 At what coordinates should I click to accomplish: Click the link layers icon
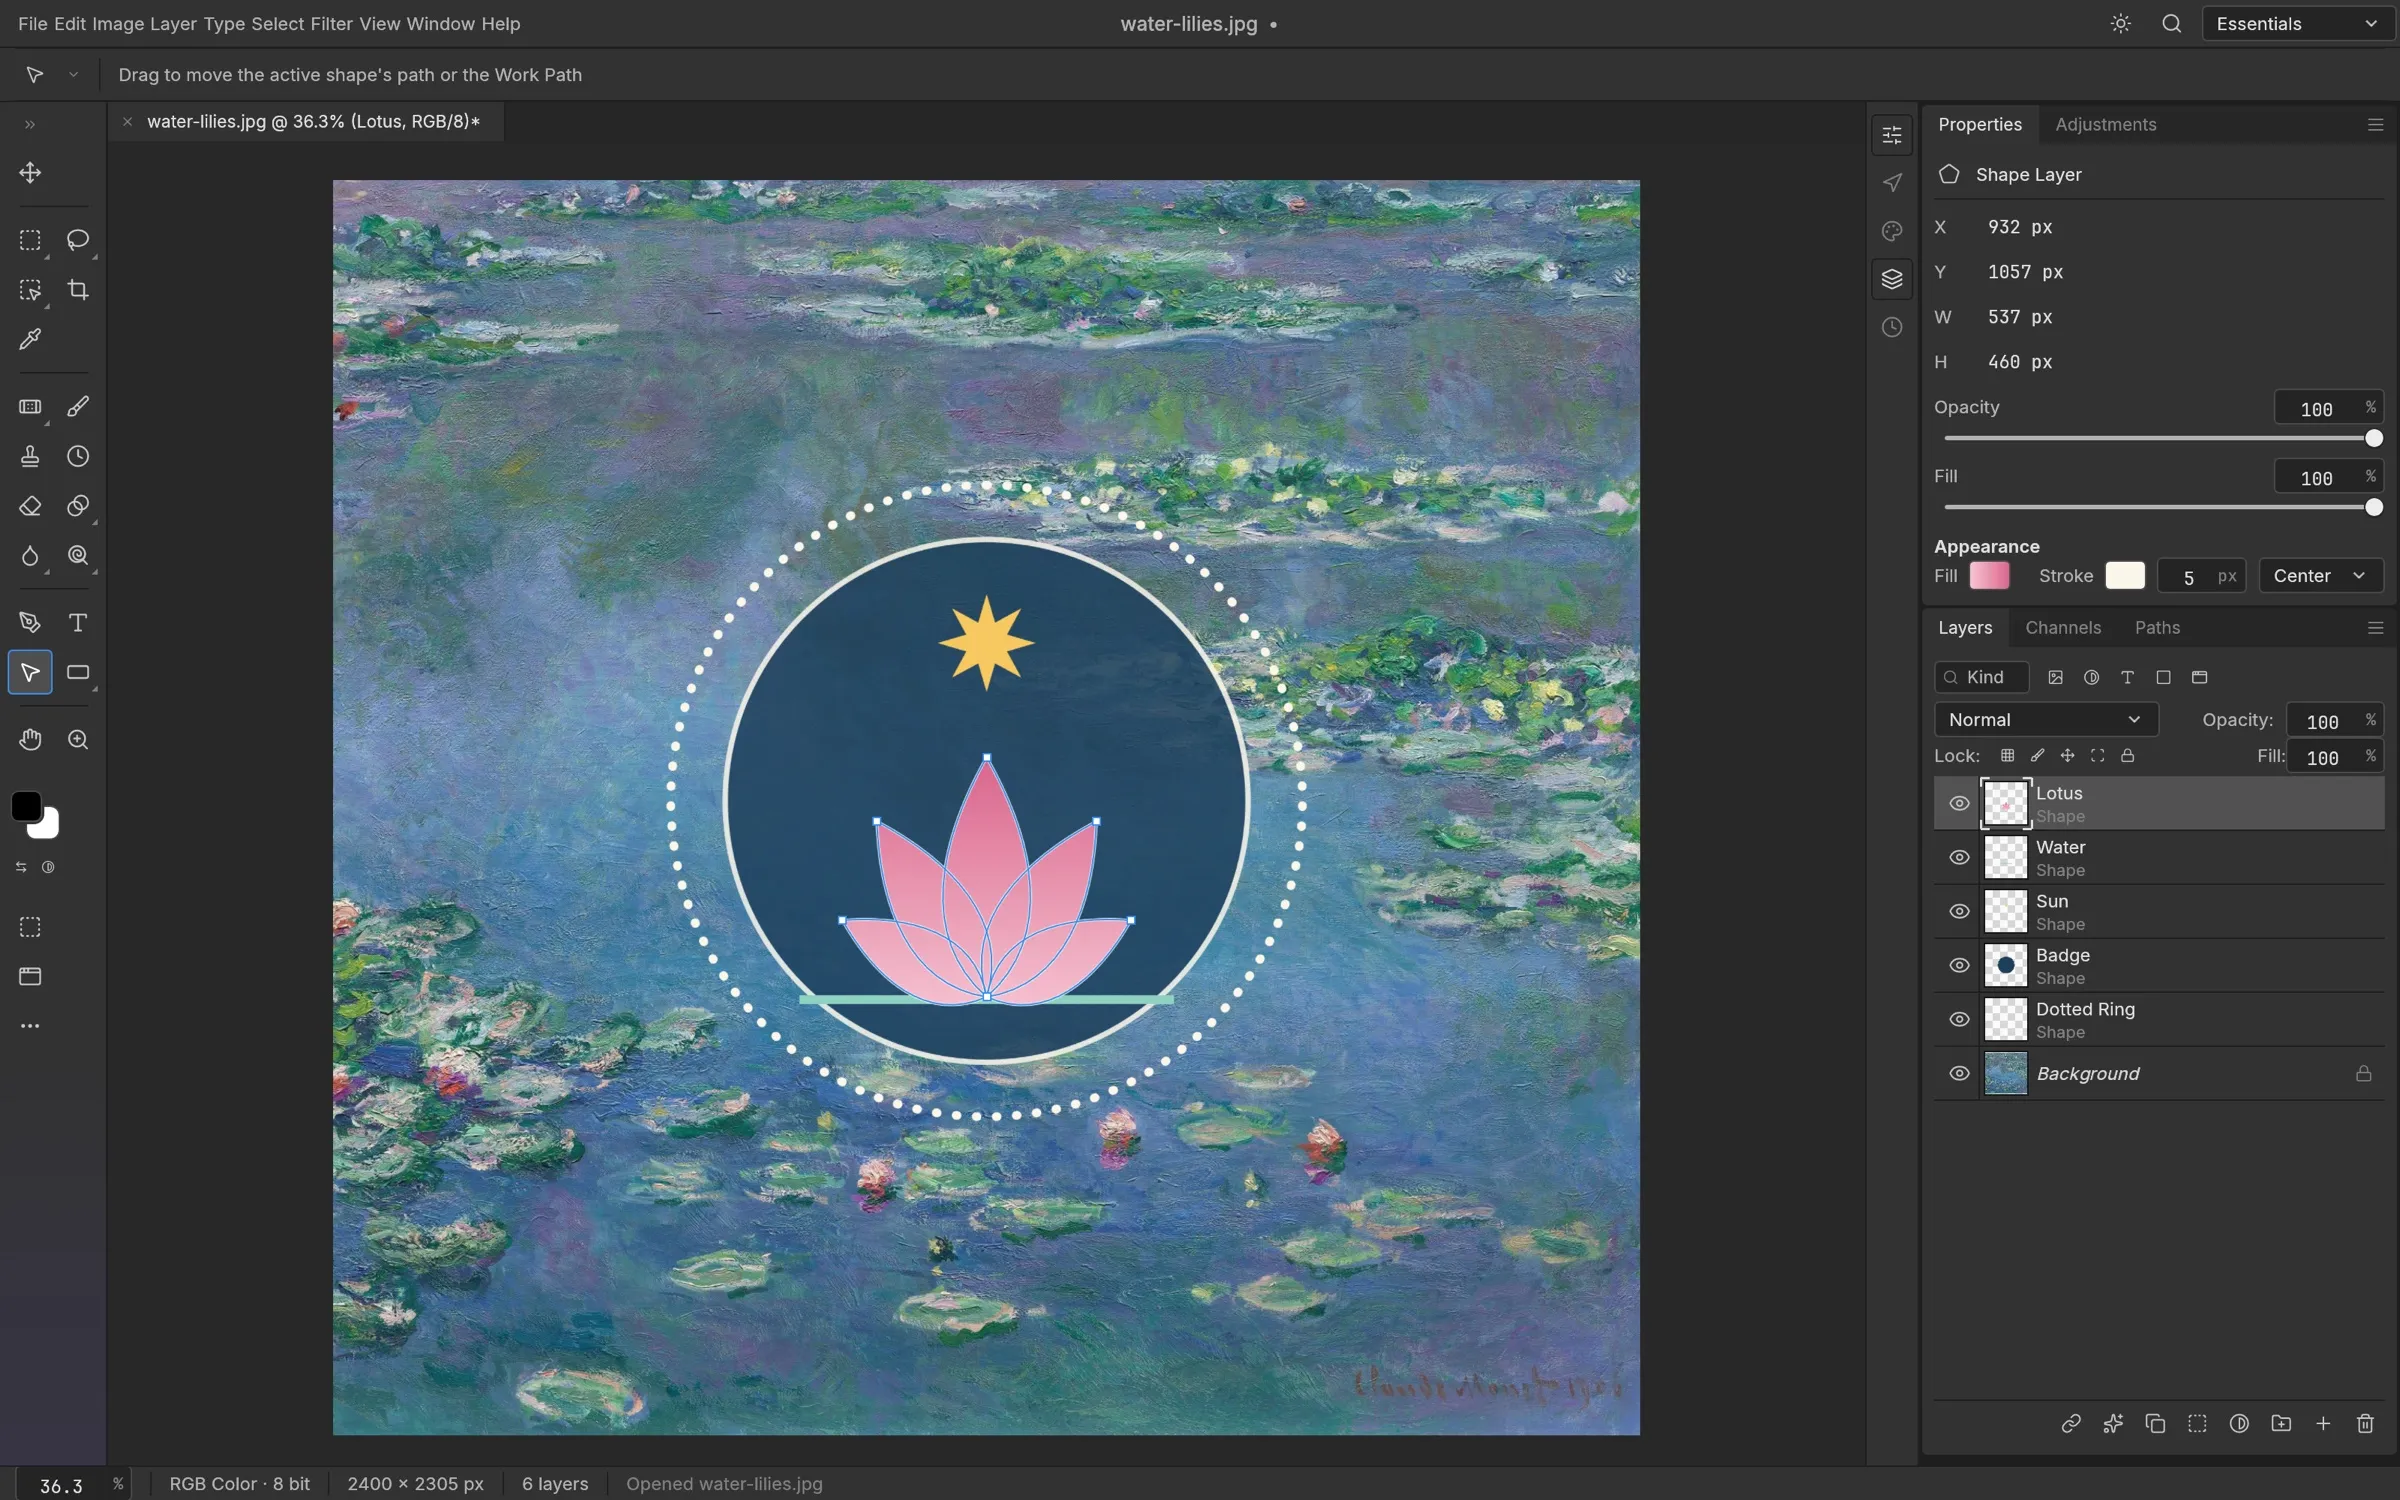pos(2071,1424)
